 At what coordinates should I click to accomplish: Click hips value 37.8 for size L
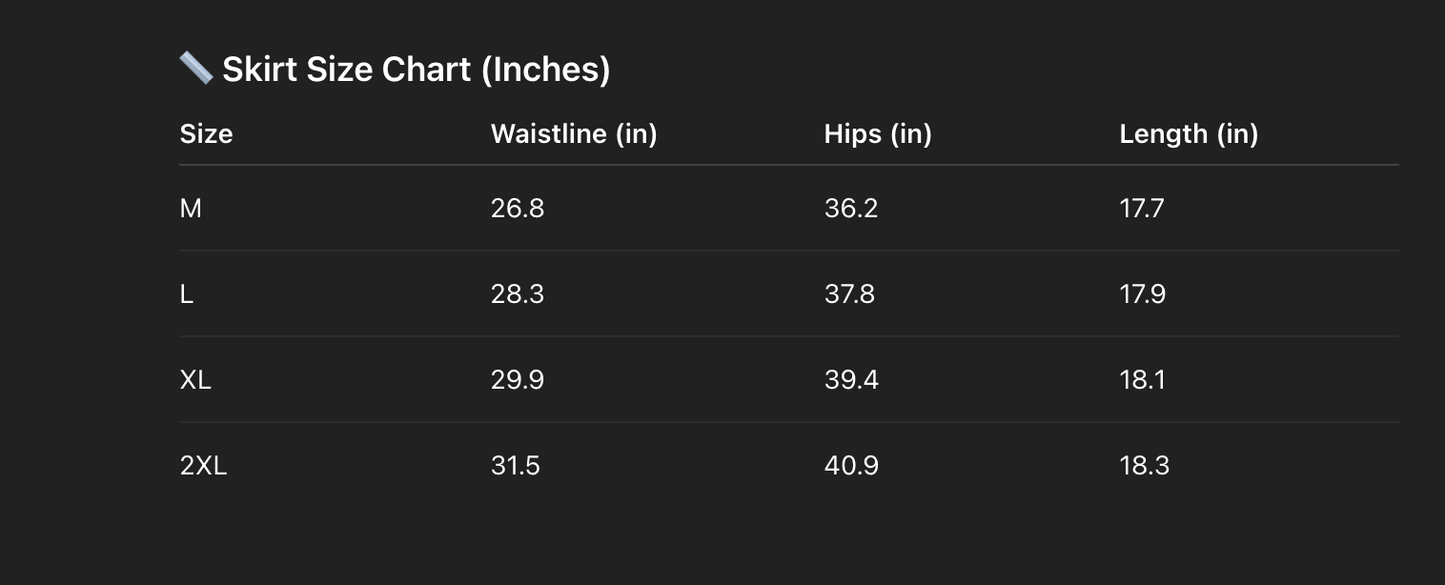tap(850, 294)
